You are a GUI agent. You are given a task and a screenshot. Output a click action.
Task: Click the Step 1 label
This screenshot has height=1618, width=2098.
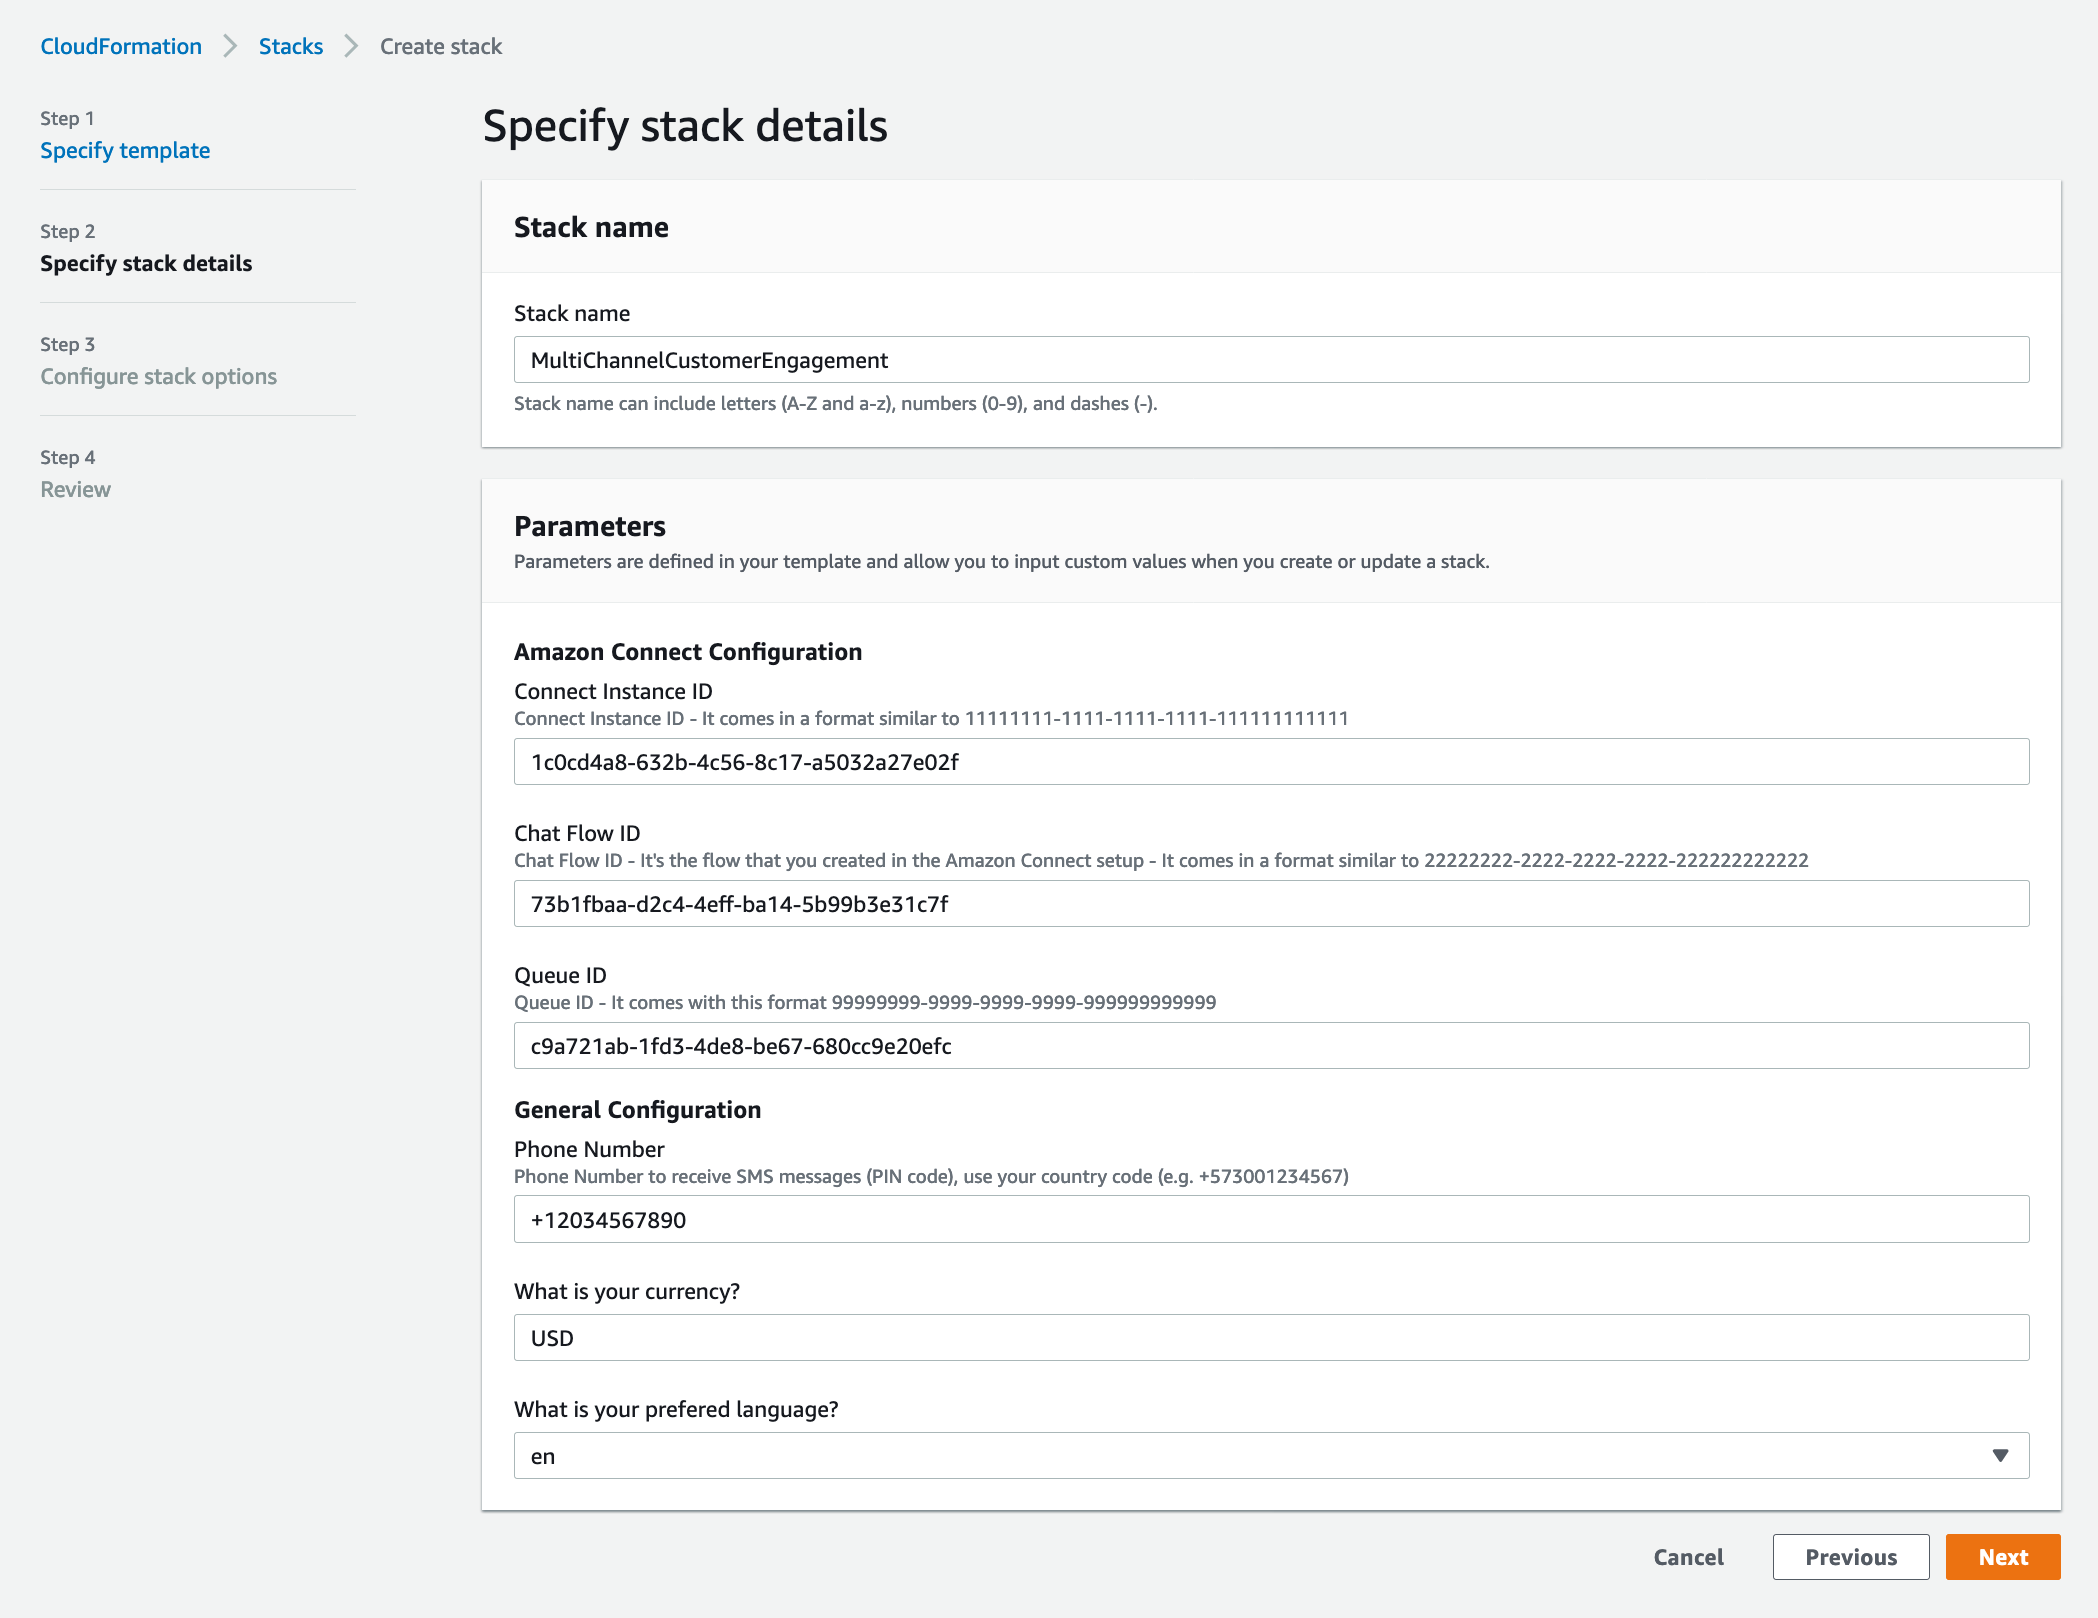click(67, 118)
